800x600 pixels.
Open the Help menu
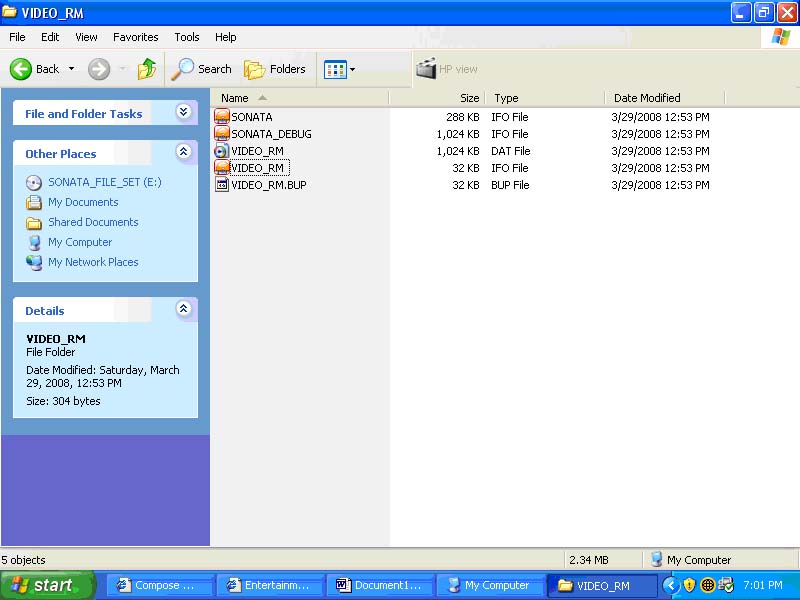[x=226, y=37]
